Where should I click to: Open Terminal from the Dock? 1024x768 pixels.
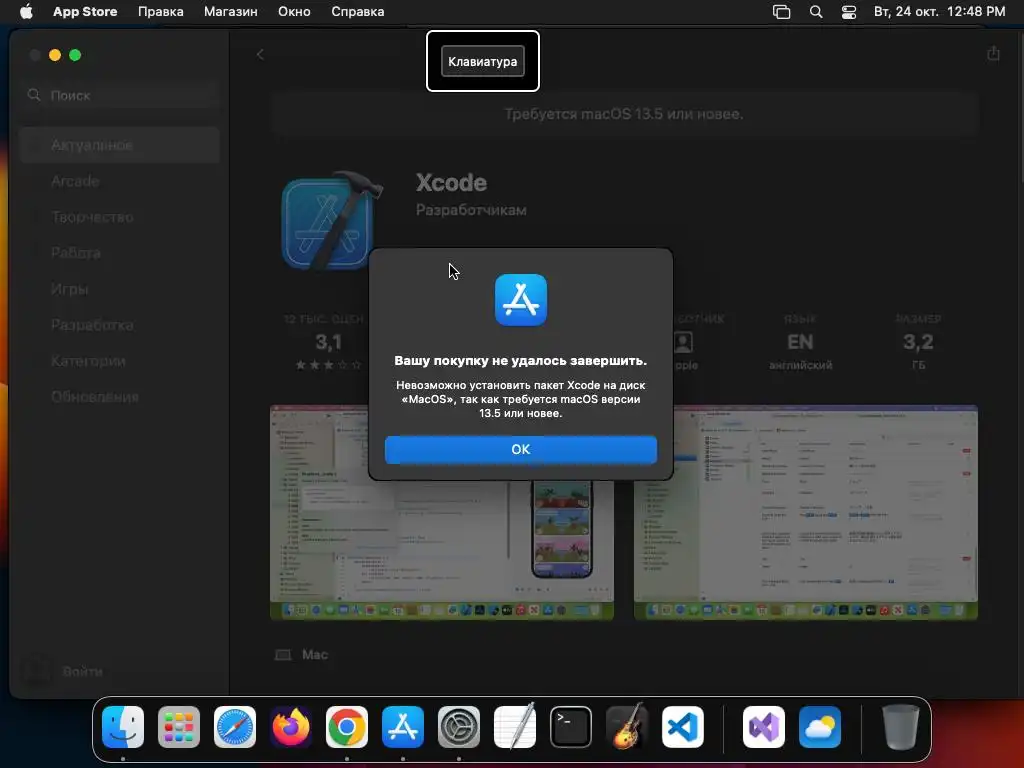pyautogui.click(x=571, y=727)
